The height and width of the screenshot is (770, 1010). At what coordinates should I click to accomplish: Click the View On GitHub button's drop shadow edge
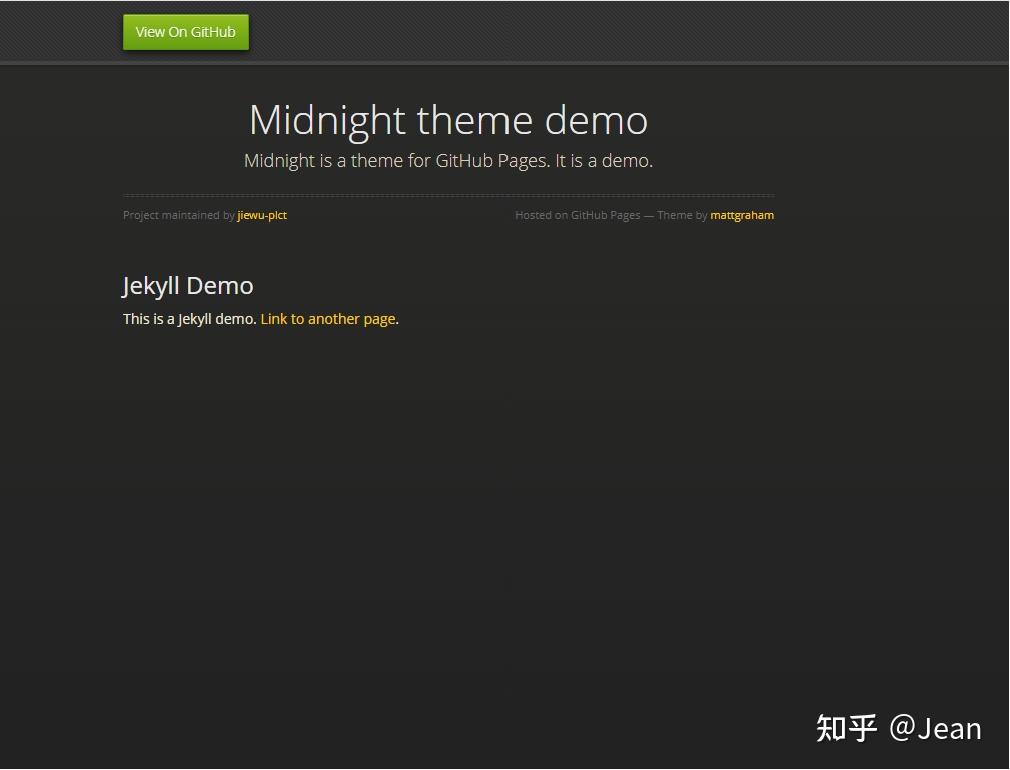coord(185,49)
